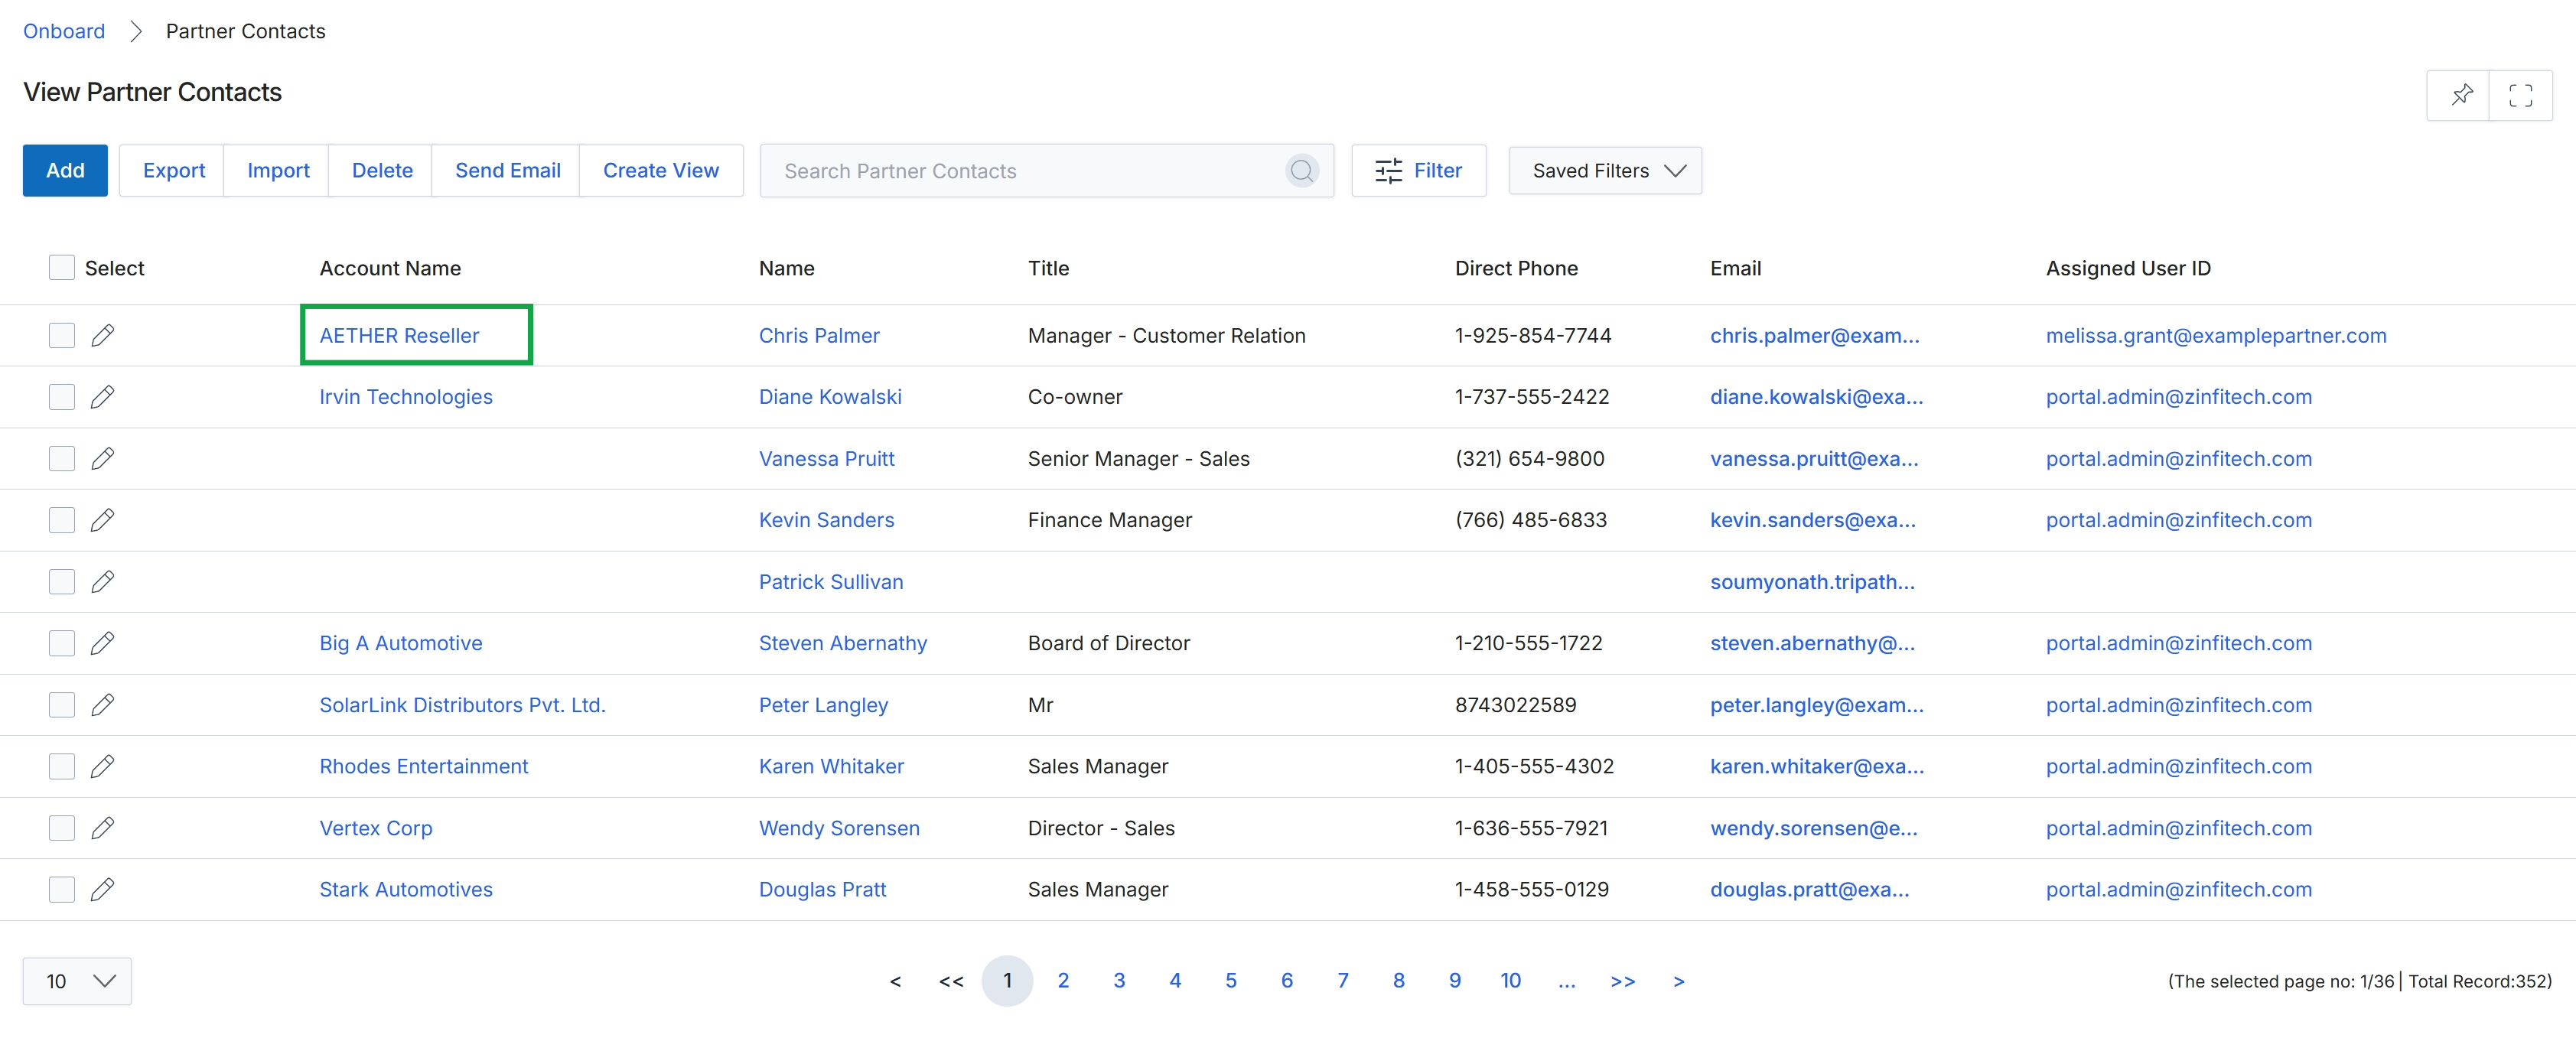Edit pencil icon for Patrick Sullivan row
Image resolution: width=2576 pixels, height=1064 pixels.
click(102, 582)
